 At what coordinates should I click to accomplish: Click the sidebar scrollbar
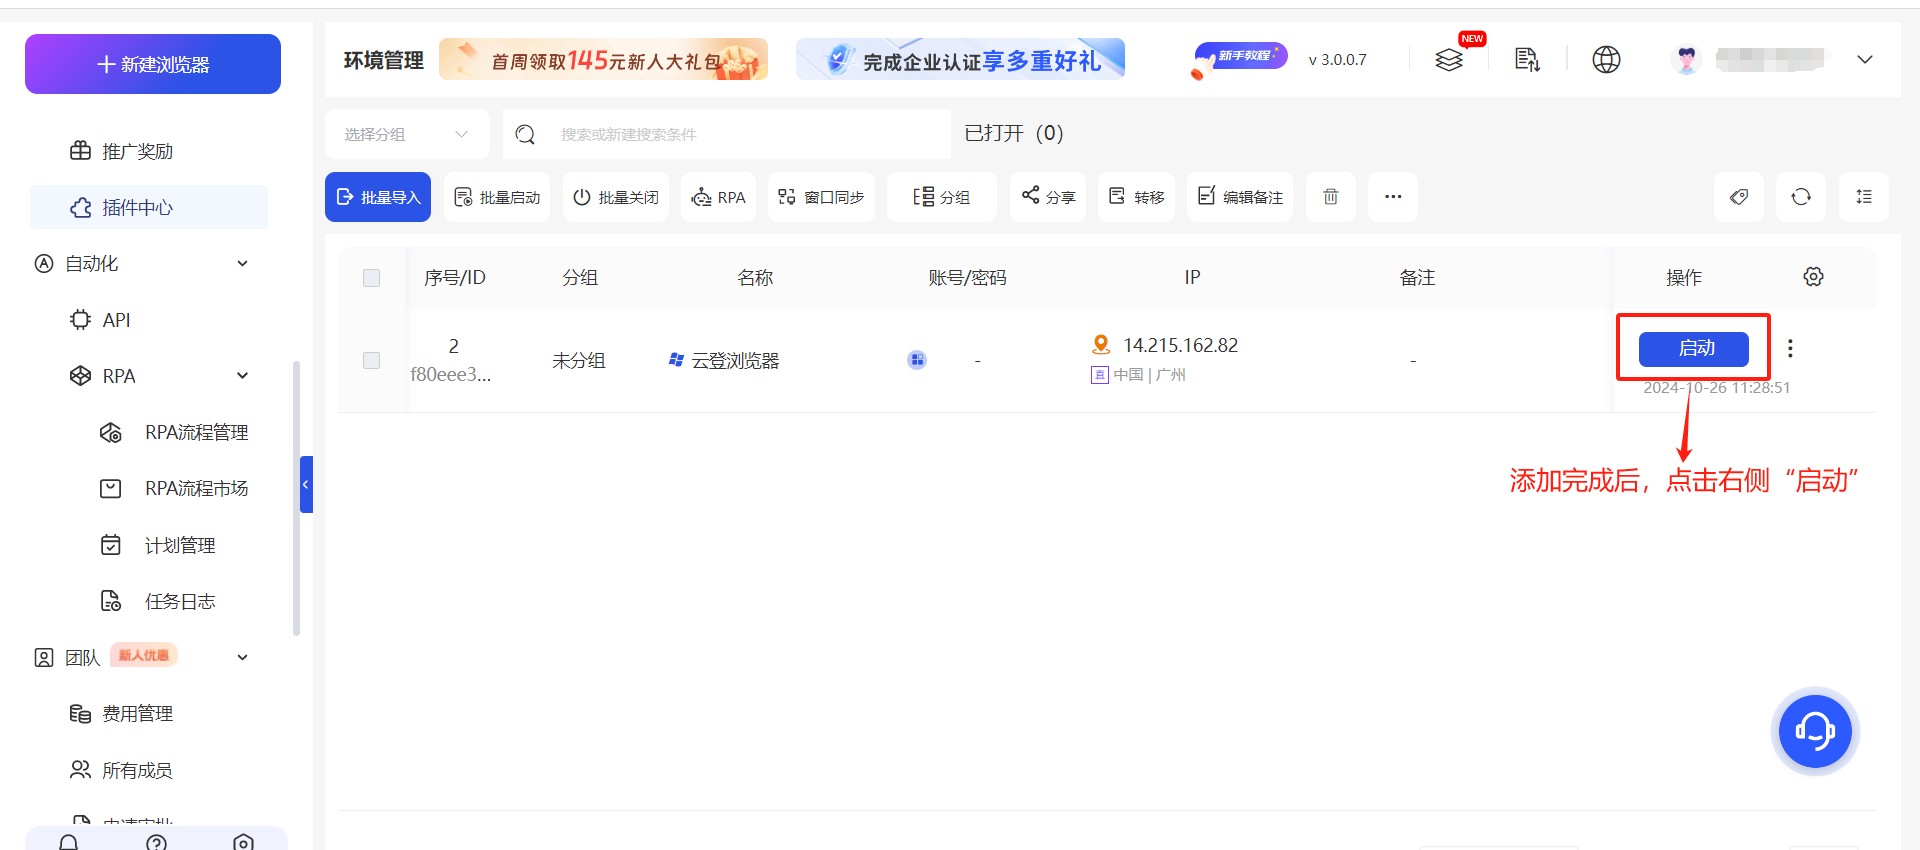point(296,498)
